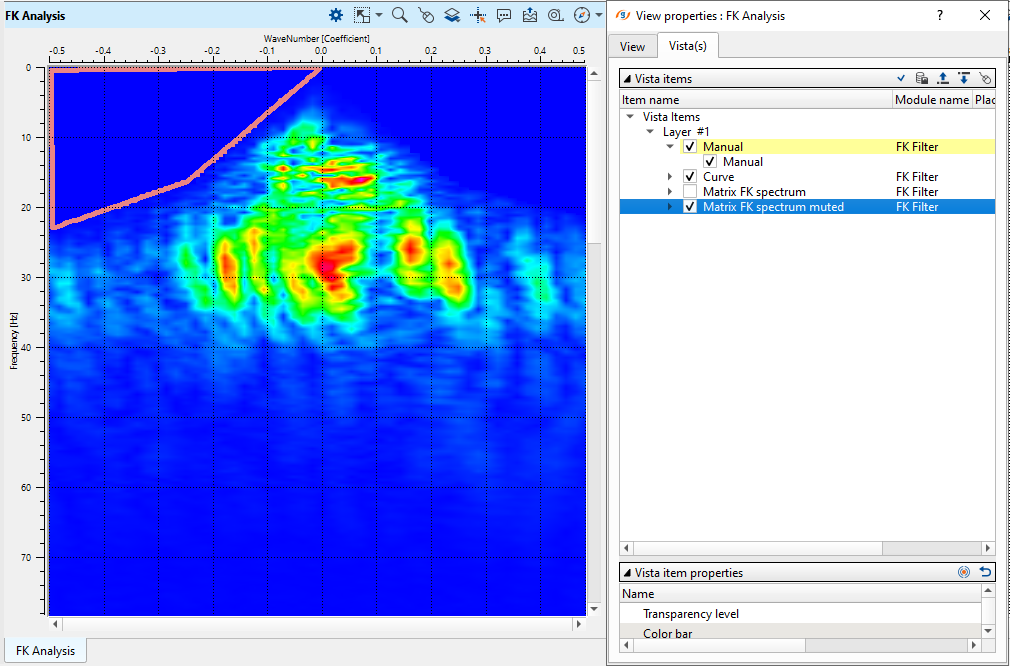The image size is (1010, 666).
Task: Open the layers stack icon
Action: click(452, 15)
